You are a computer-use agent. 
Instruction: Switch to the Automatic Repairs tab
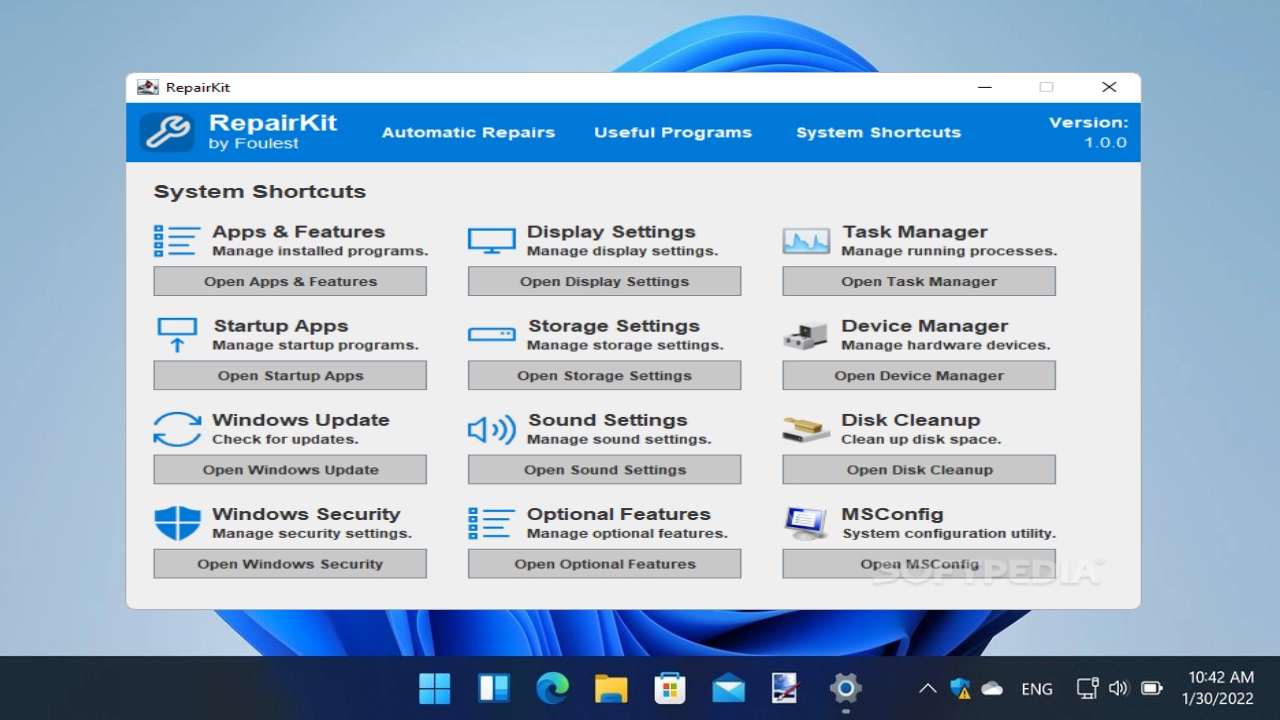(468, 132)
